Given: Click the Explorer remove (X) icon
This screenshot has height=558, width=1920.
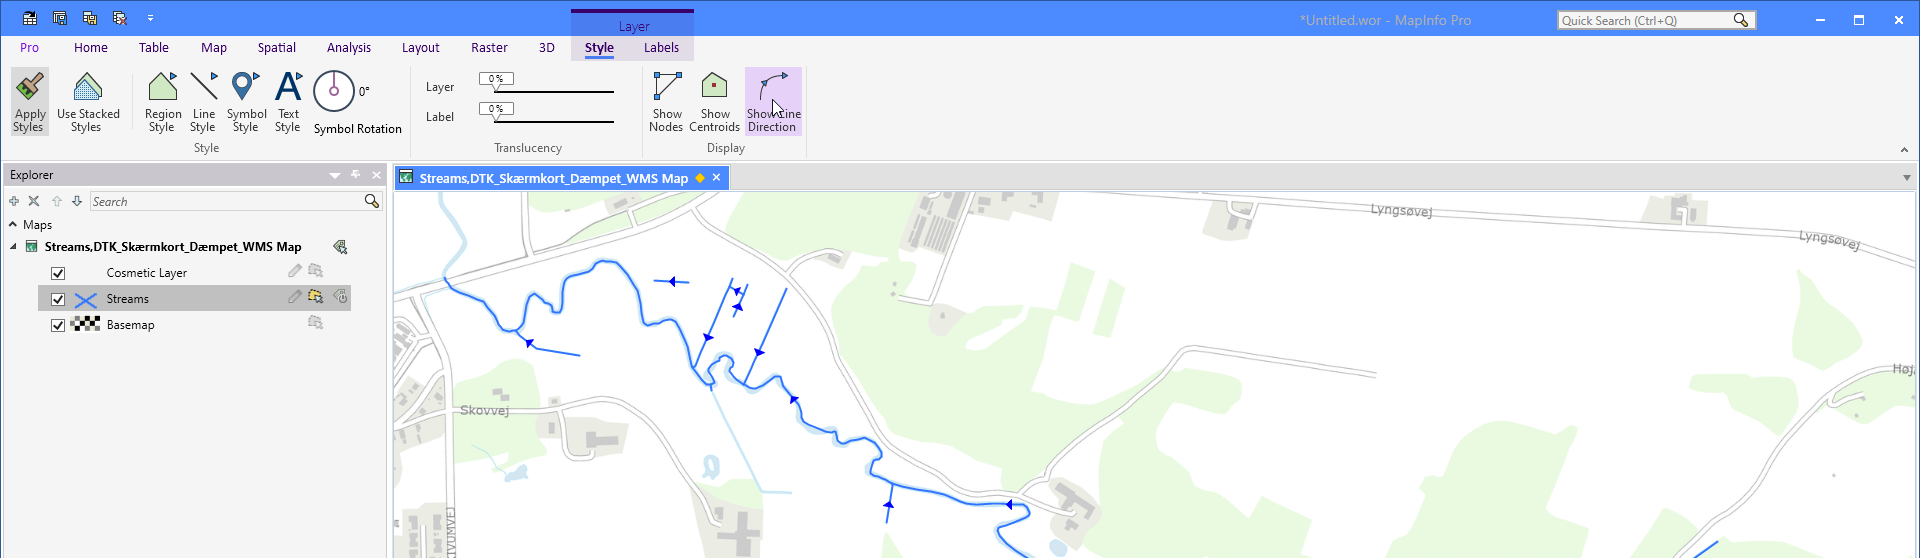Looking at the screenshot, I should (x=34, y=201).
